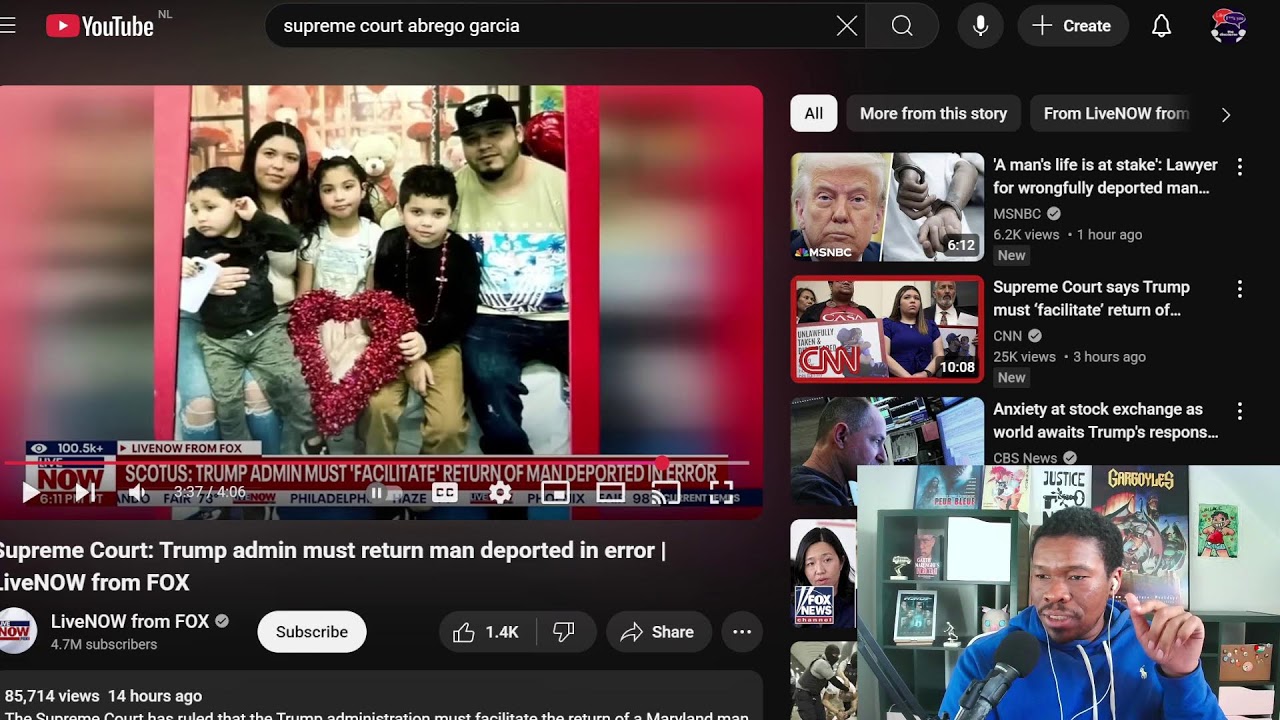Switch to theater mode
Viewport: 1280px width, 720px height.
coord(610,492)
